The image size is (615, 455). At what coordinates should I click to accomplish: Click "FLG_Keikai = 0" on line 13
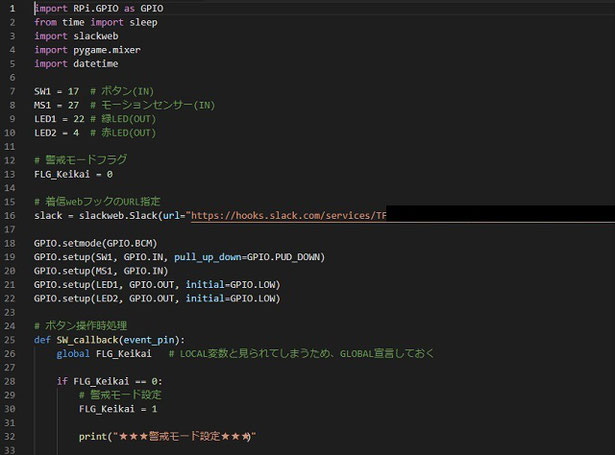point(73,174)
